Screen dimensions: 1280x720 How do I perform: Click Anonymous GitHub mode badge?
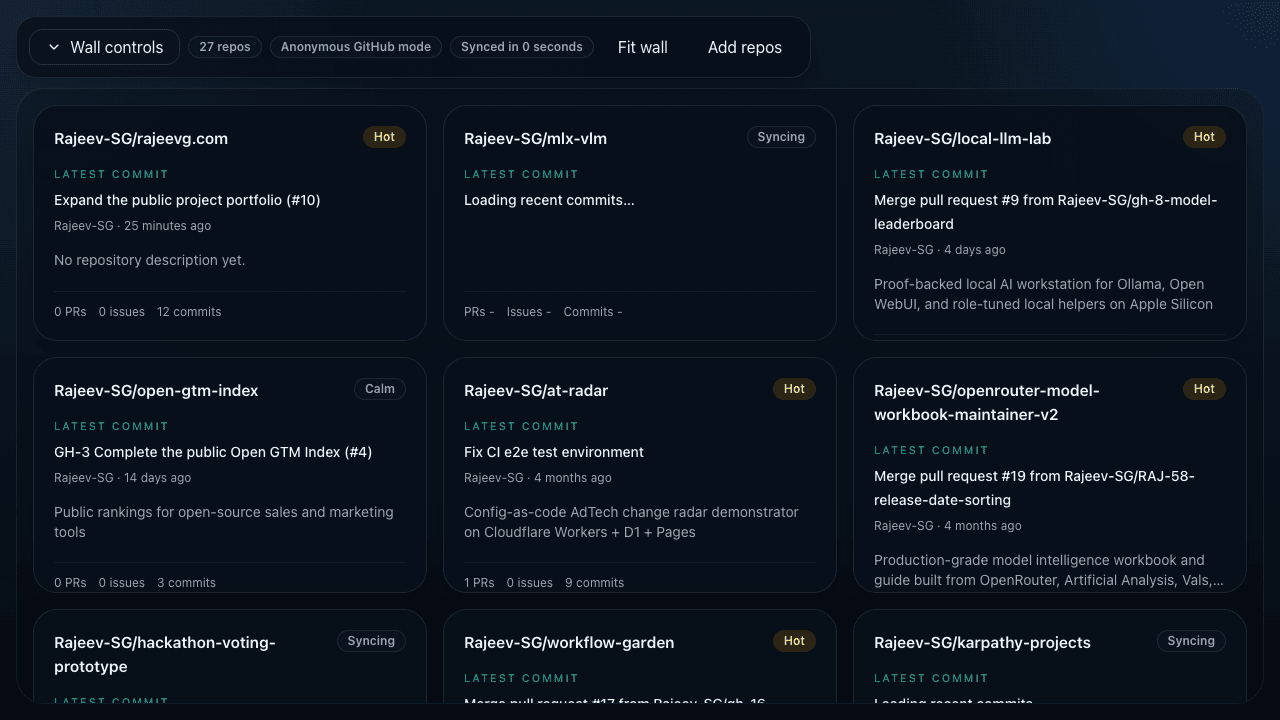pyautogui.click(x=356, y=47)
